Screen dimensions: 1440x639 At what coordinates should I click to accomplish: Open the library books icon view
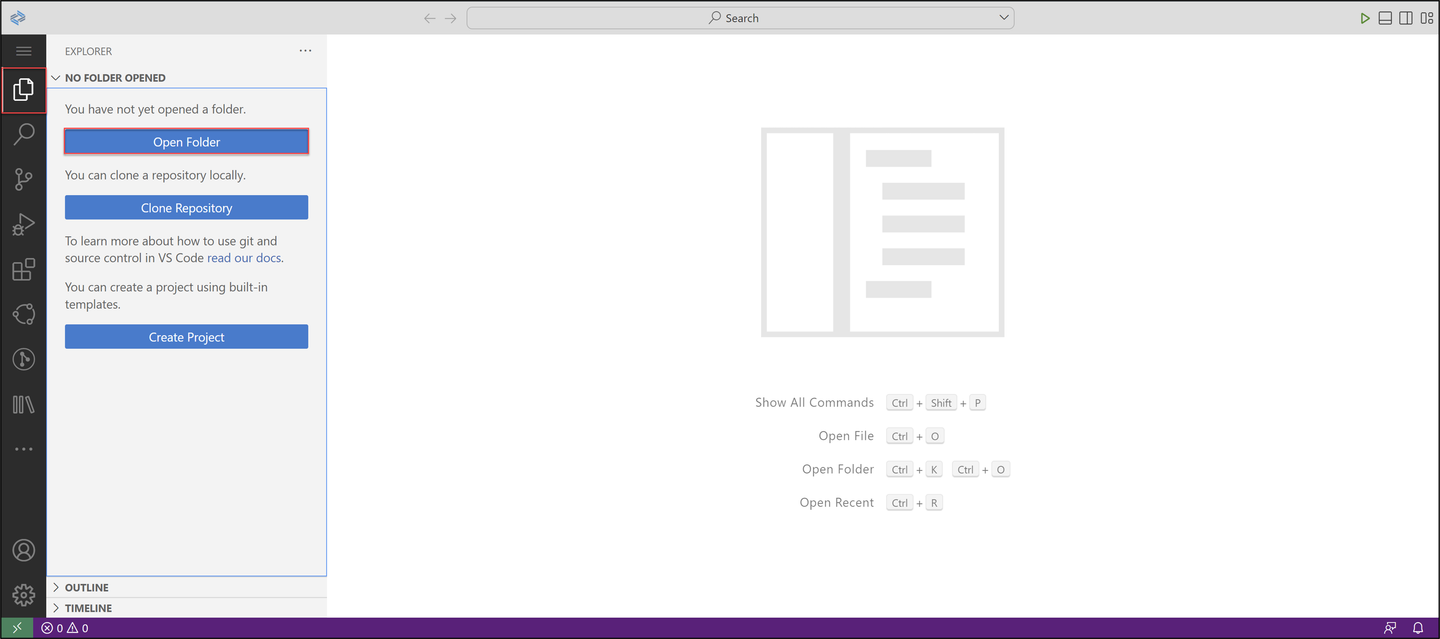click(24, 404)
